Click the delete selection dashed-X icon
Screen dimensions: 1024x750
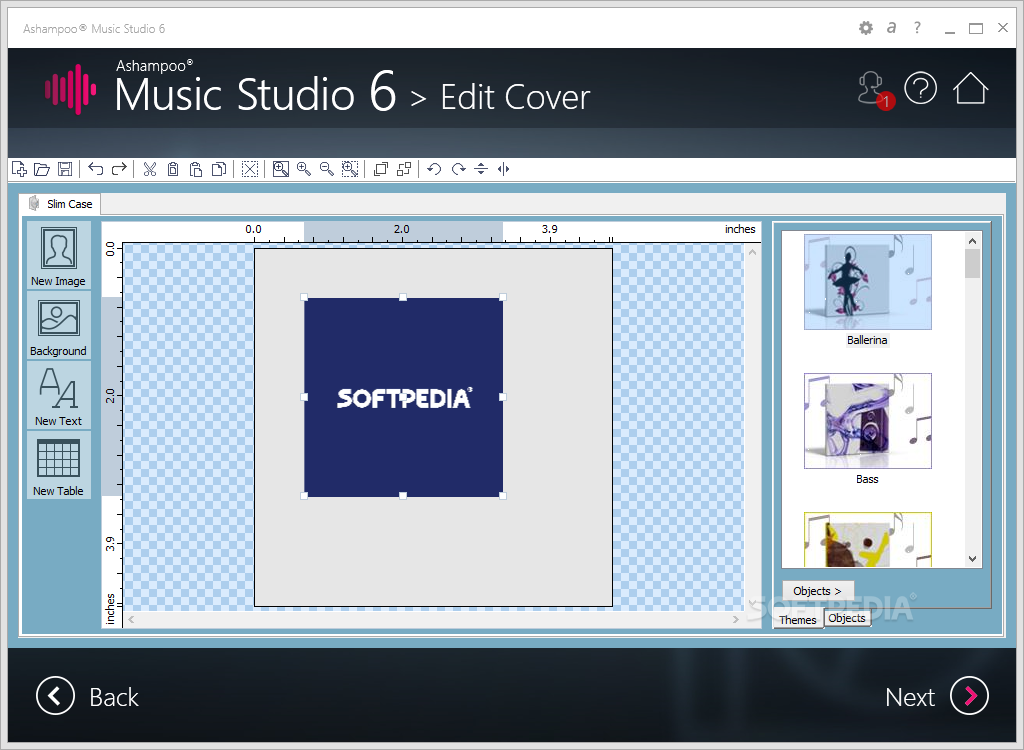249,169
